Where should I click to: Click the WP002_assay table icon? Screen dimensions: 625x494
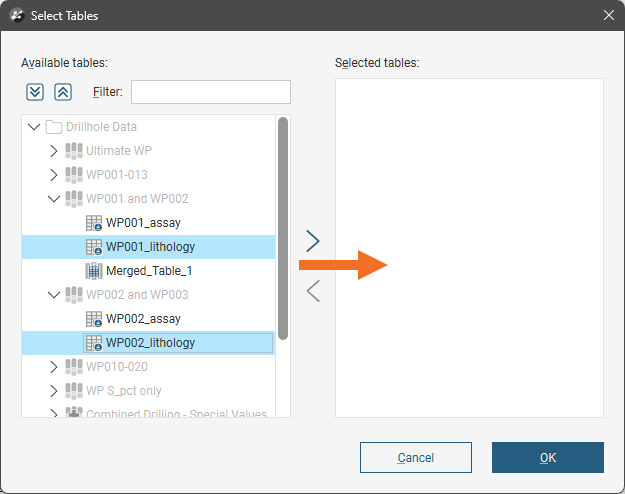tap(94, 319)
